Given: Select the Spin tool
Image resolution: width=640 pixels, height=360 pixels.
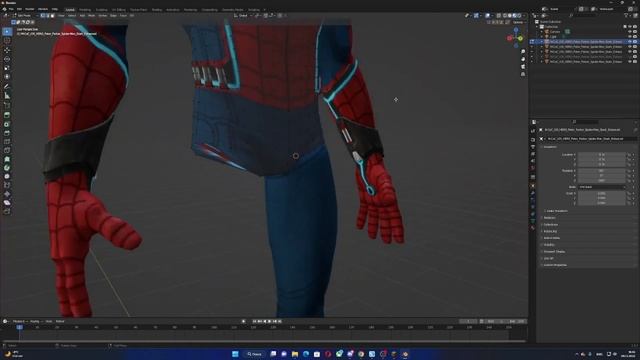Looking at the screenshot, I should [7, 168].
